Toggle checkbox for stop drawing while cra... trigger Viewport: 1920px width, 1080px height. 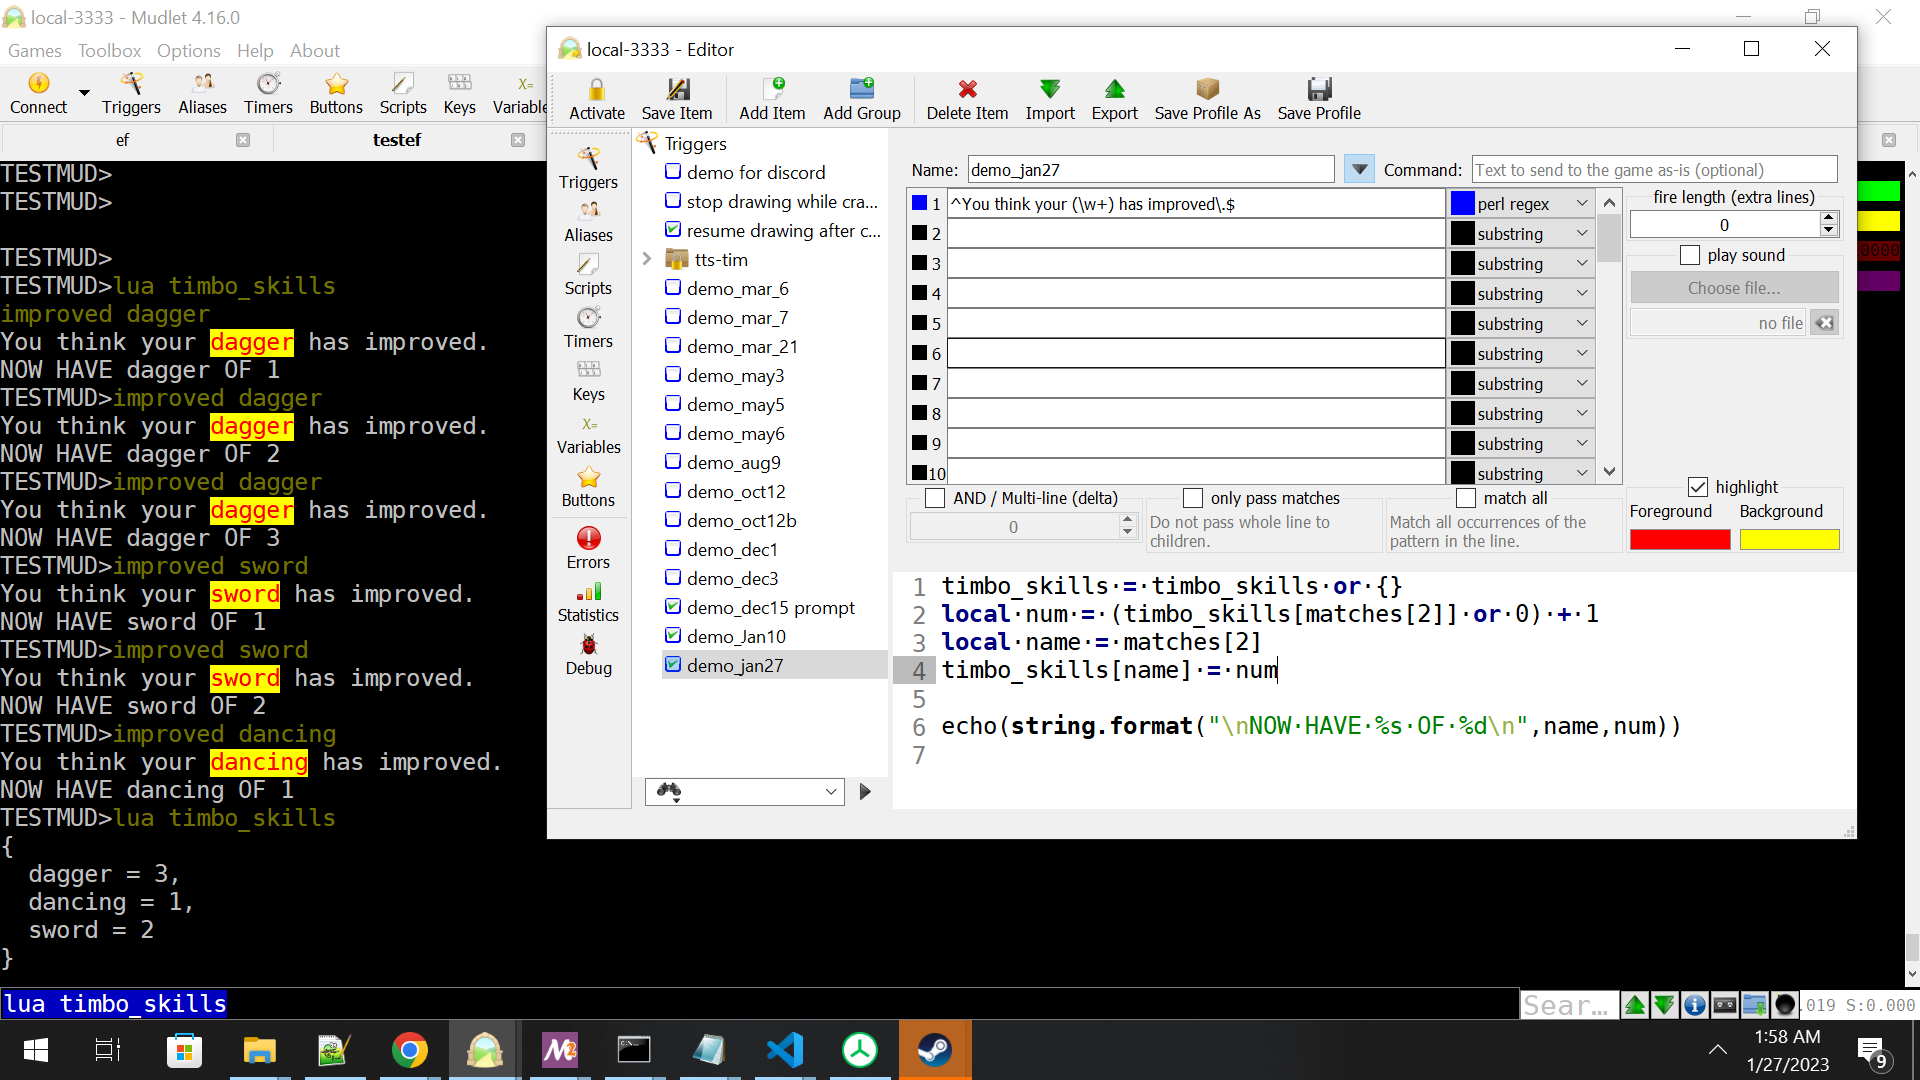(x=673, y=201)
